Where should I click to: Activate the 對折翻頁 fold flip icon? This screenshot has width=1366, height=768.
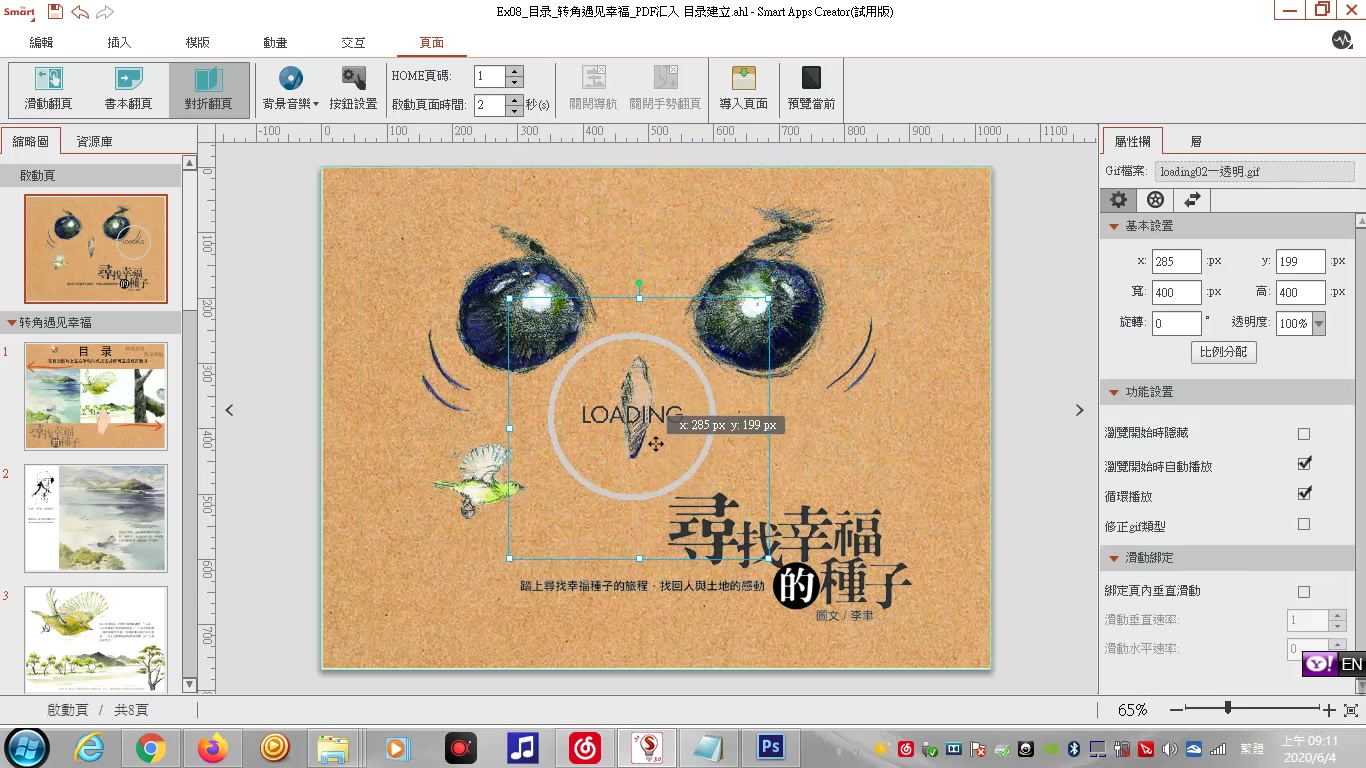point(208,89)
